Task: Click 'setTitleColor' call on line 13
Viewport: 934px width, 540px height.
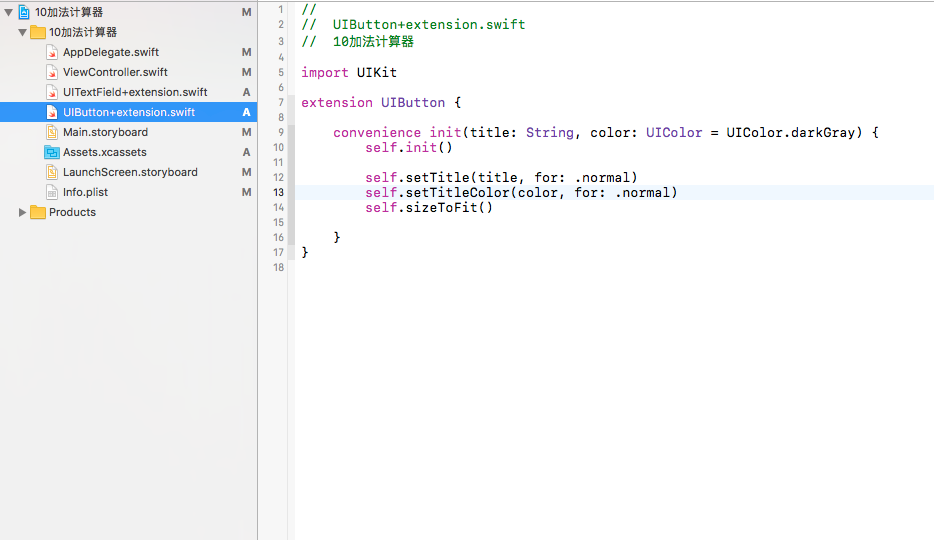Action: click(457, 192)
